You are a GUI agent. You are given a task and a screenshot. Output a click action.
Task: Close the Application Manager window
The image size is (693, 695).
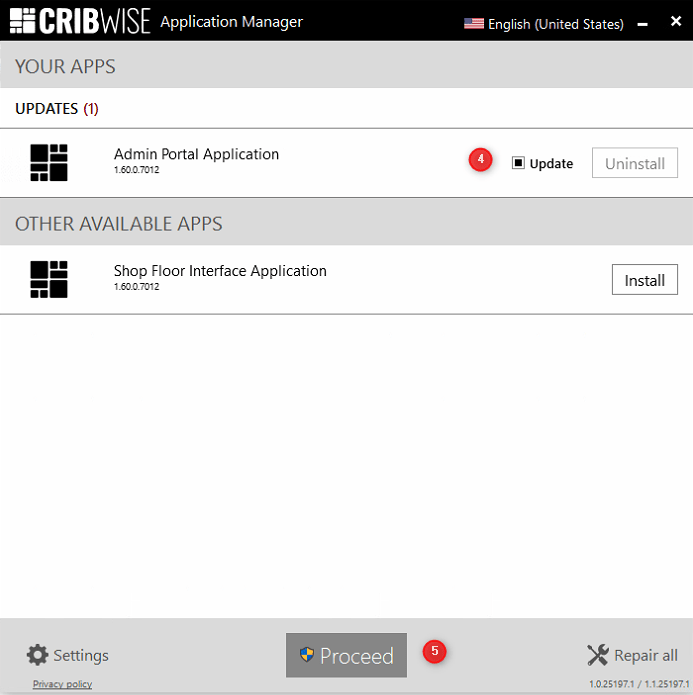pyautogui.click(x=675, y=21)
